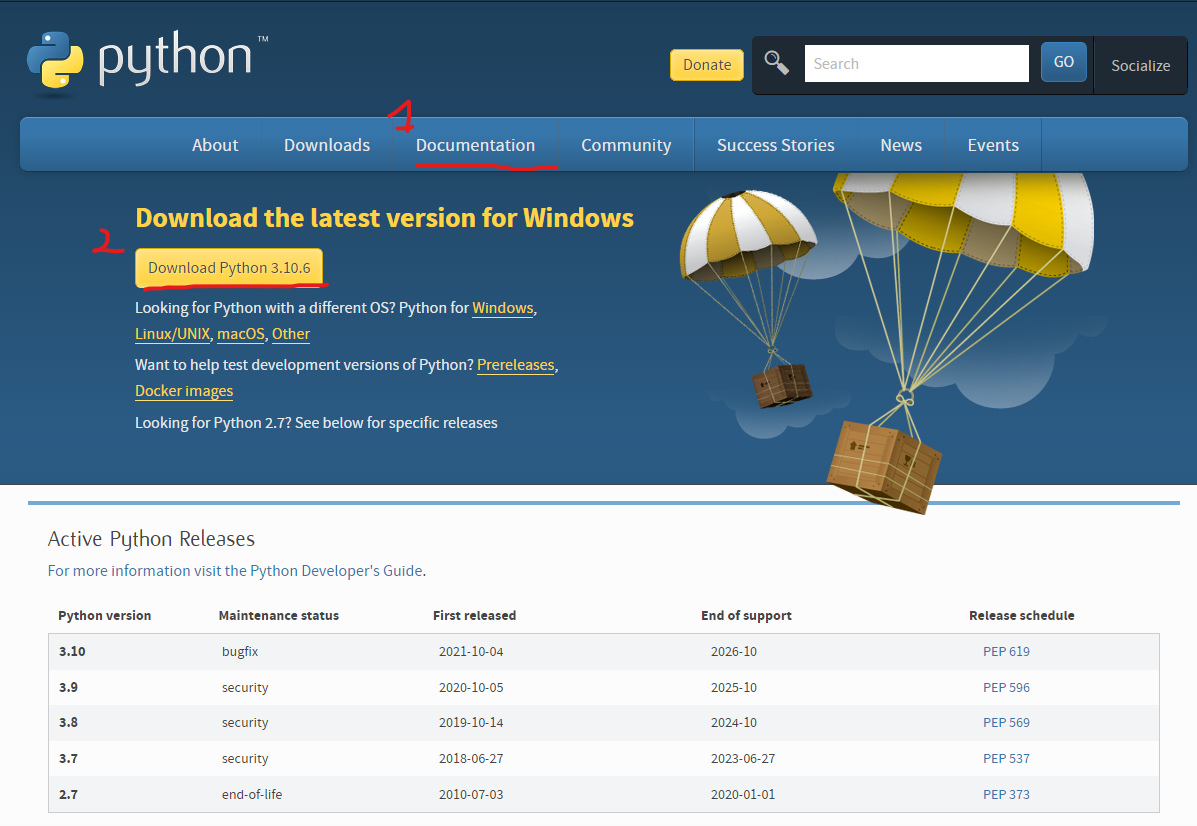
Task: Click the bugfix status cell
Action: coord(240,651)
